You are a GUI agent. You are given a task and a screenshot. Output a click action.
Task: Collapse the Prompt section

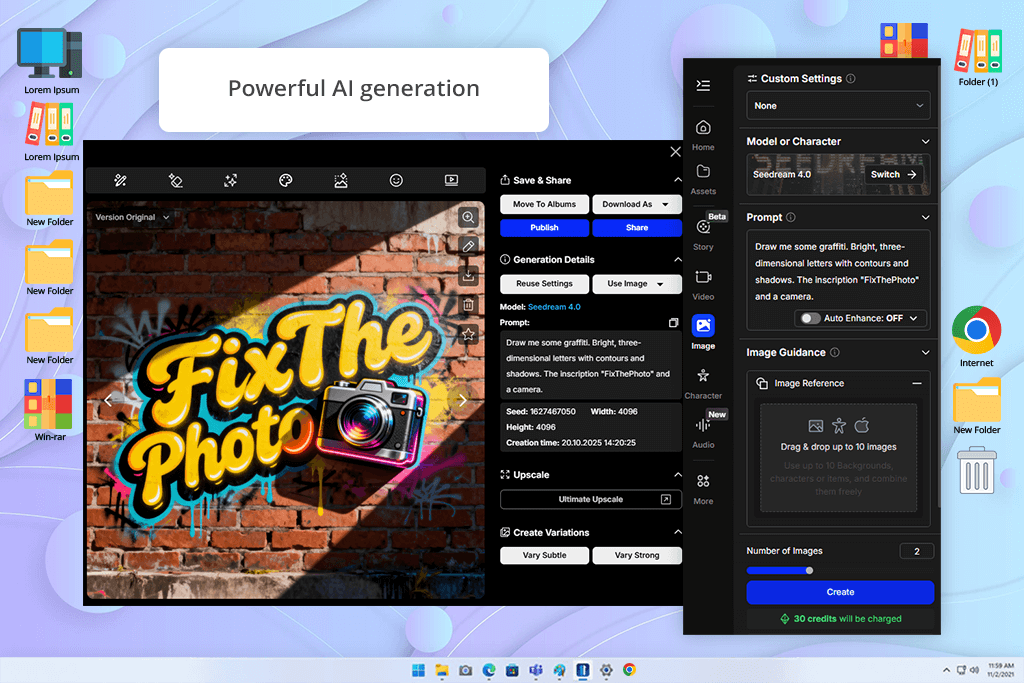click(925, 217)
